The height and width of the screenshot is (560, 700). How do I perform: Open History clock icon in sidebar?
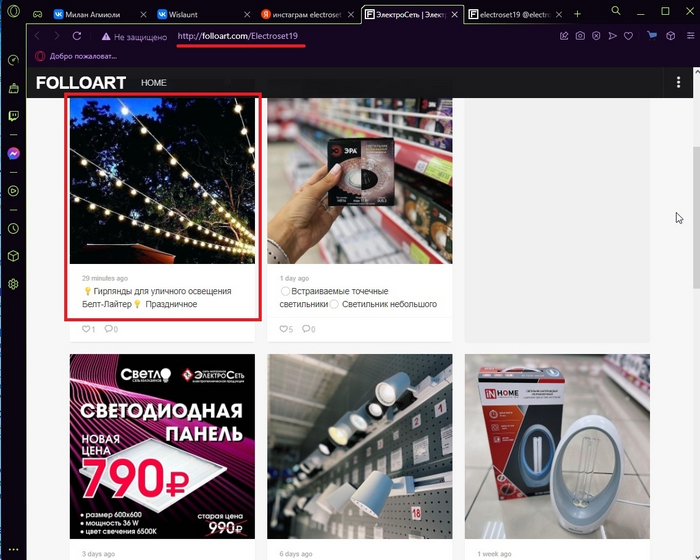point(13,229)
